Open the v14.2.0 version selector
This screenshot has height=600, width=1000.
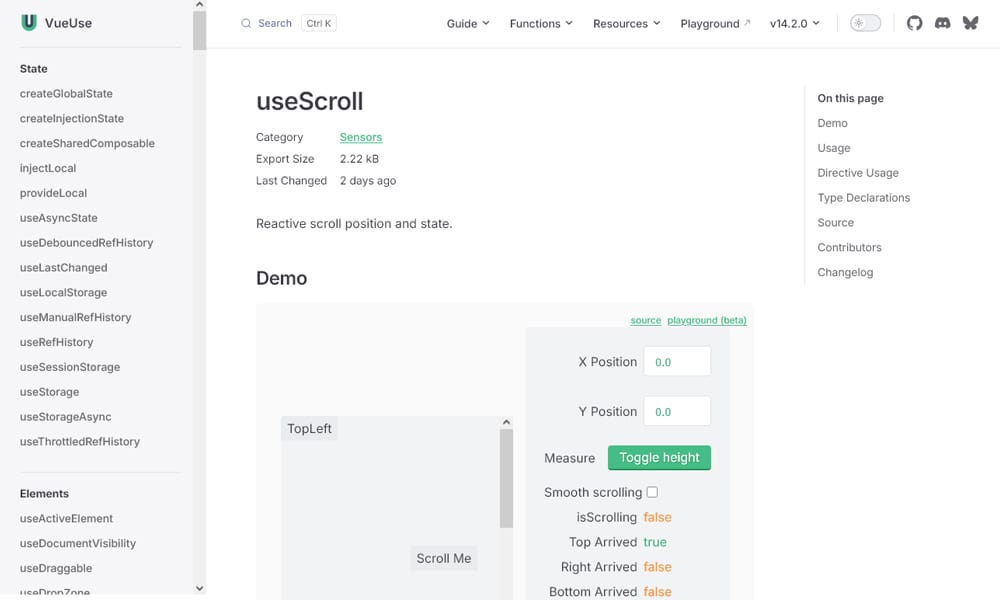793,22
